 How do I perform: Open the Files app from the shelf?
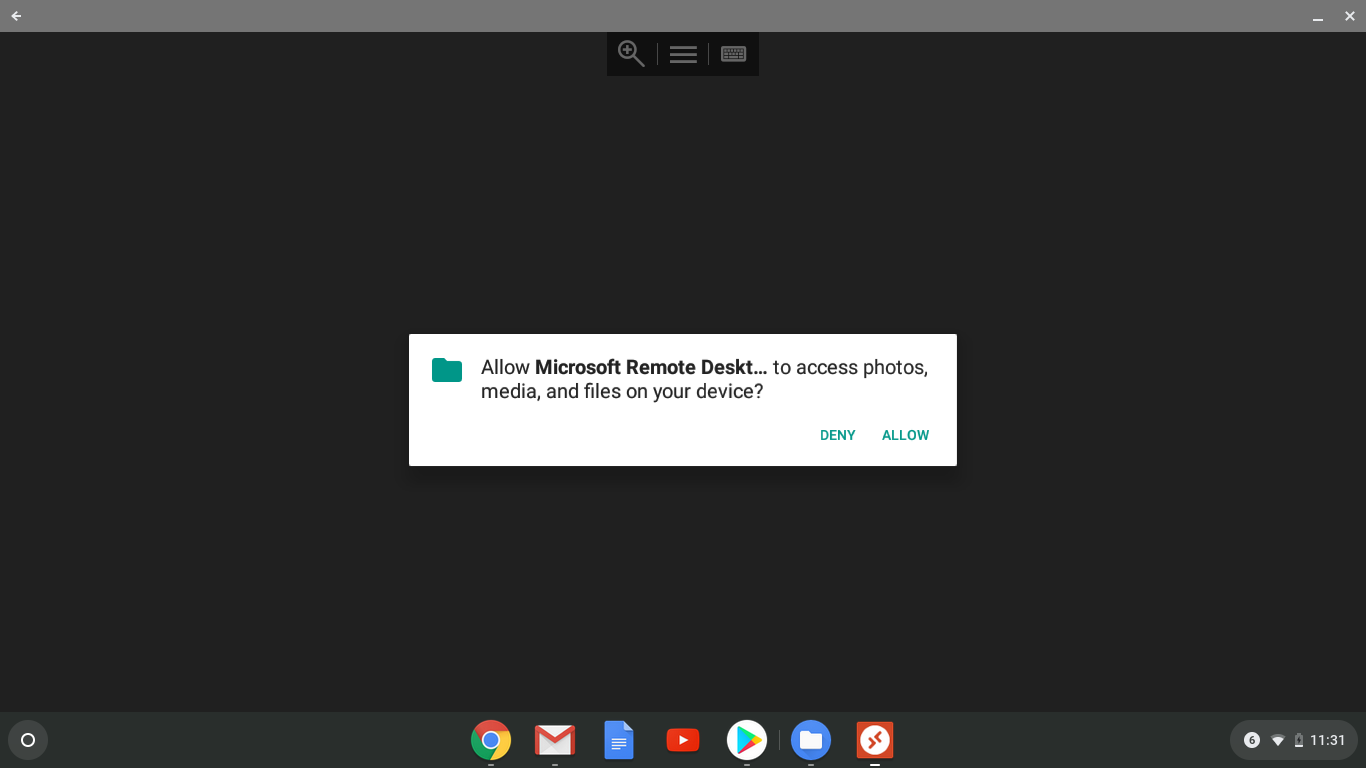pos(811,740)
